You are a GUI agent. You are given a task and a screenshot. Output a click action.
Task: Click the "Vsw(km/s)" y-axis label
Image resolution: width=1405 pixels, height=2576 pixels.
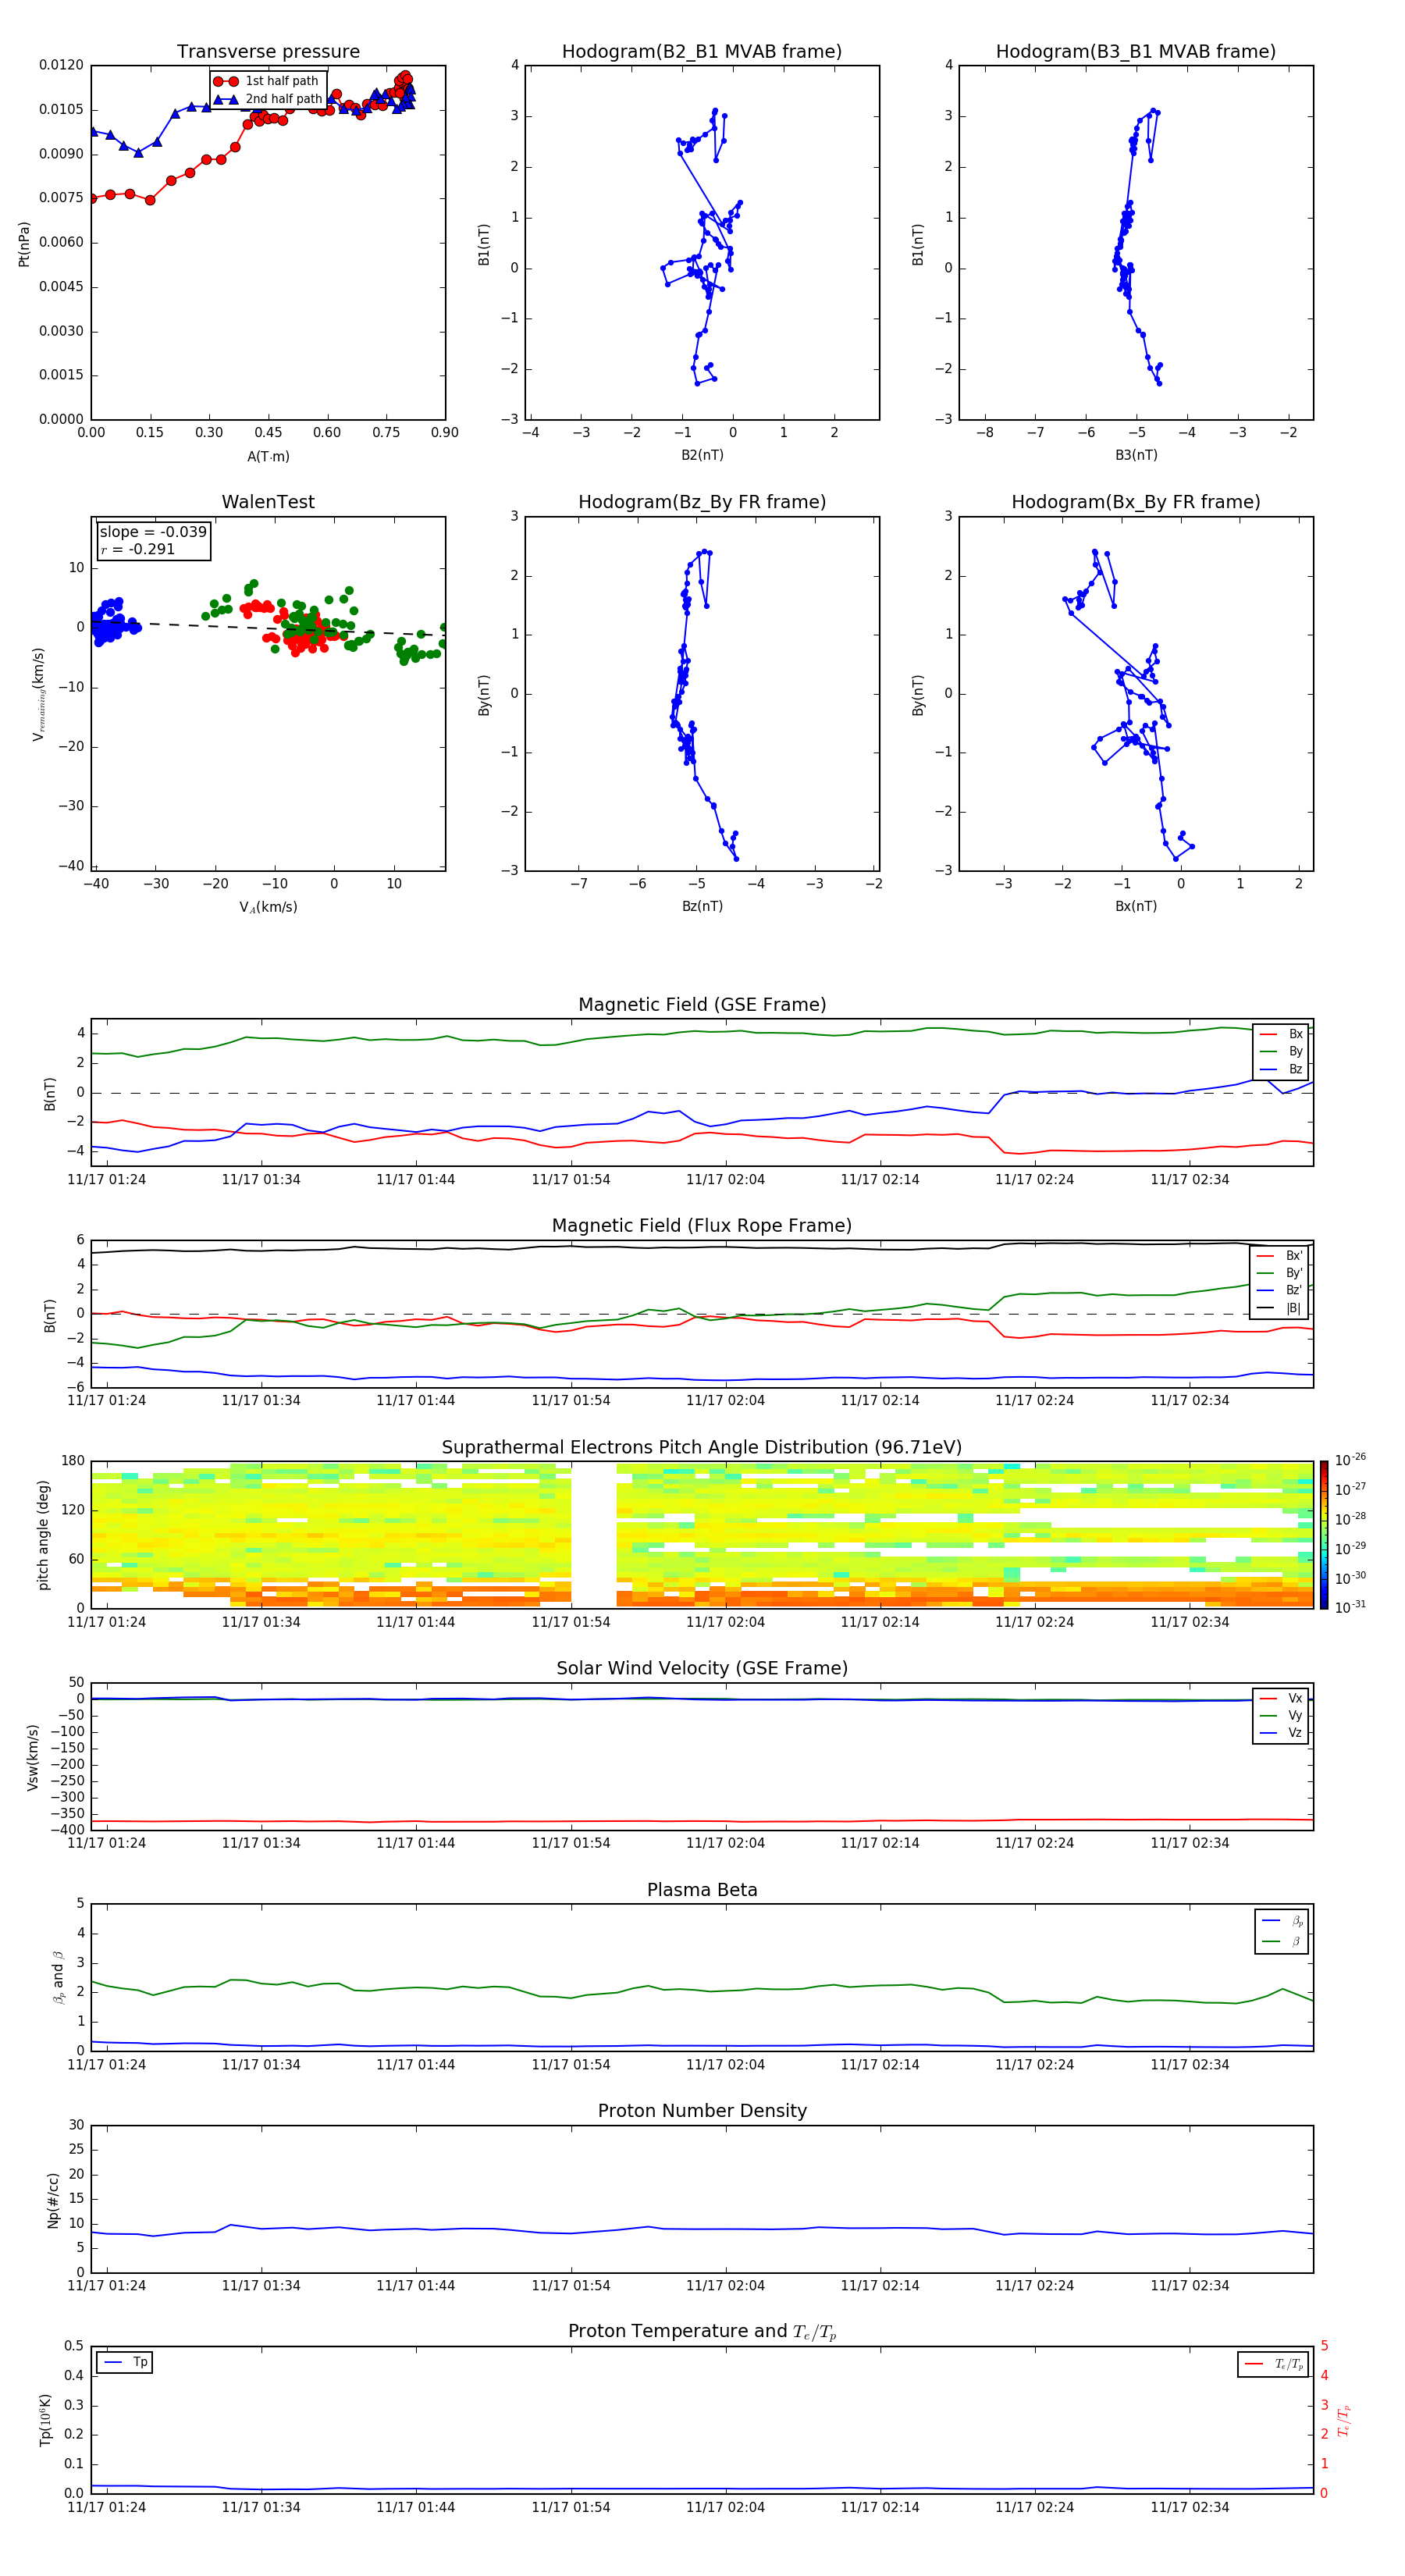click(x=33, y=1757)
